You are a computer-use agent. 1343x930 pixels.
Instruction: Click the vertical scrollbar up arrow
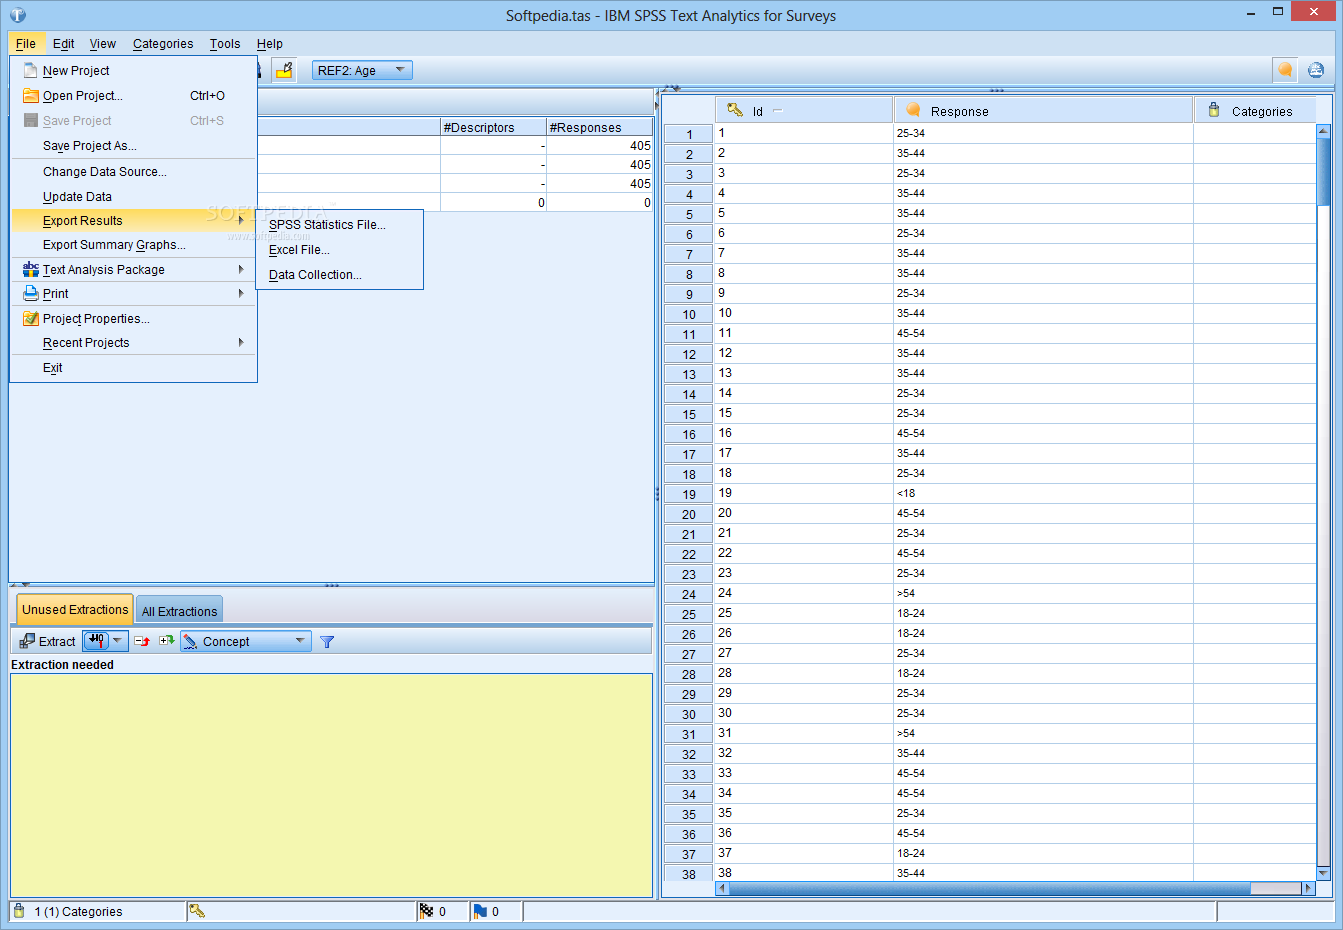coord(1323,131)
